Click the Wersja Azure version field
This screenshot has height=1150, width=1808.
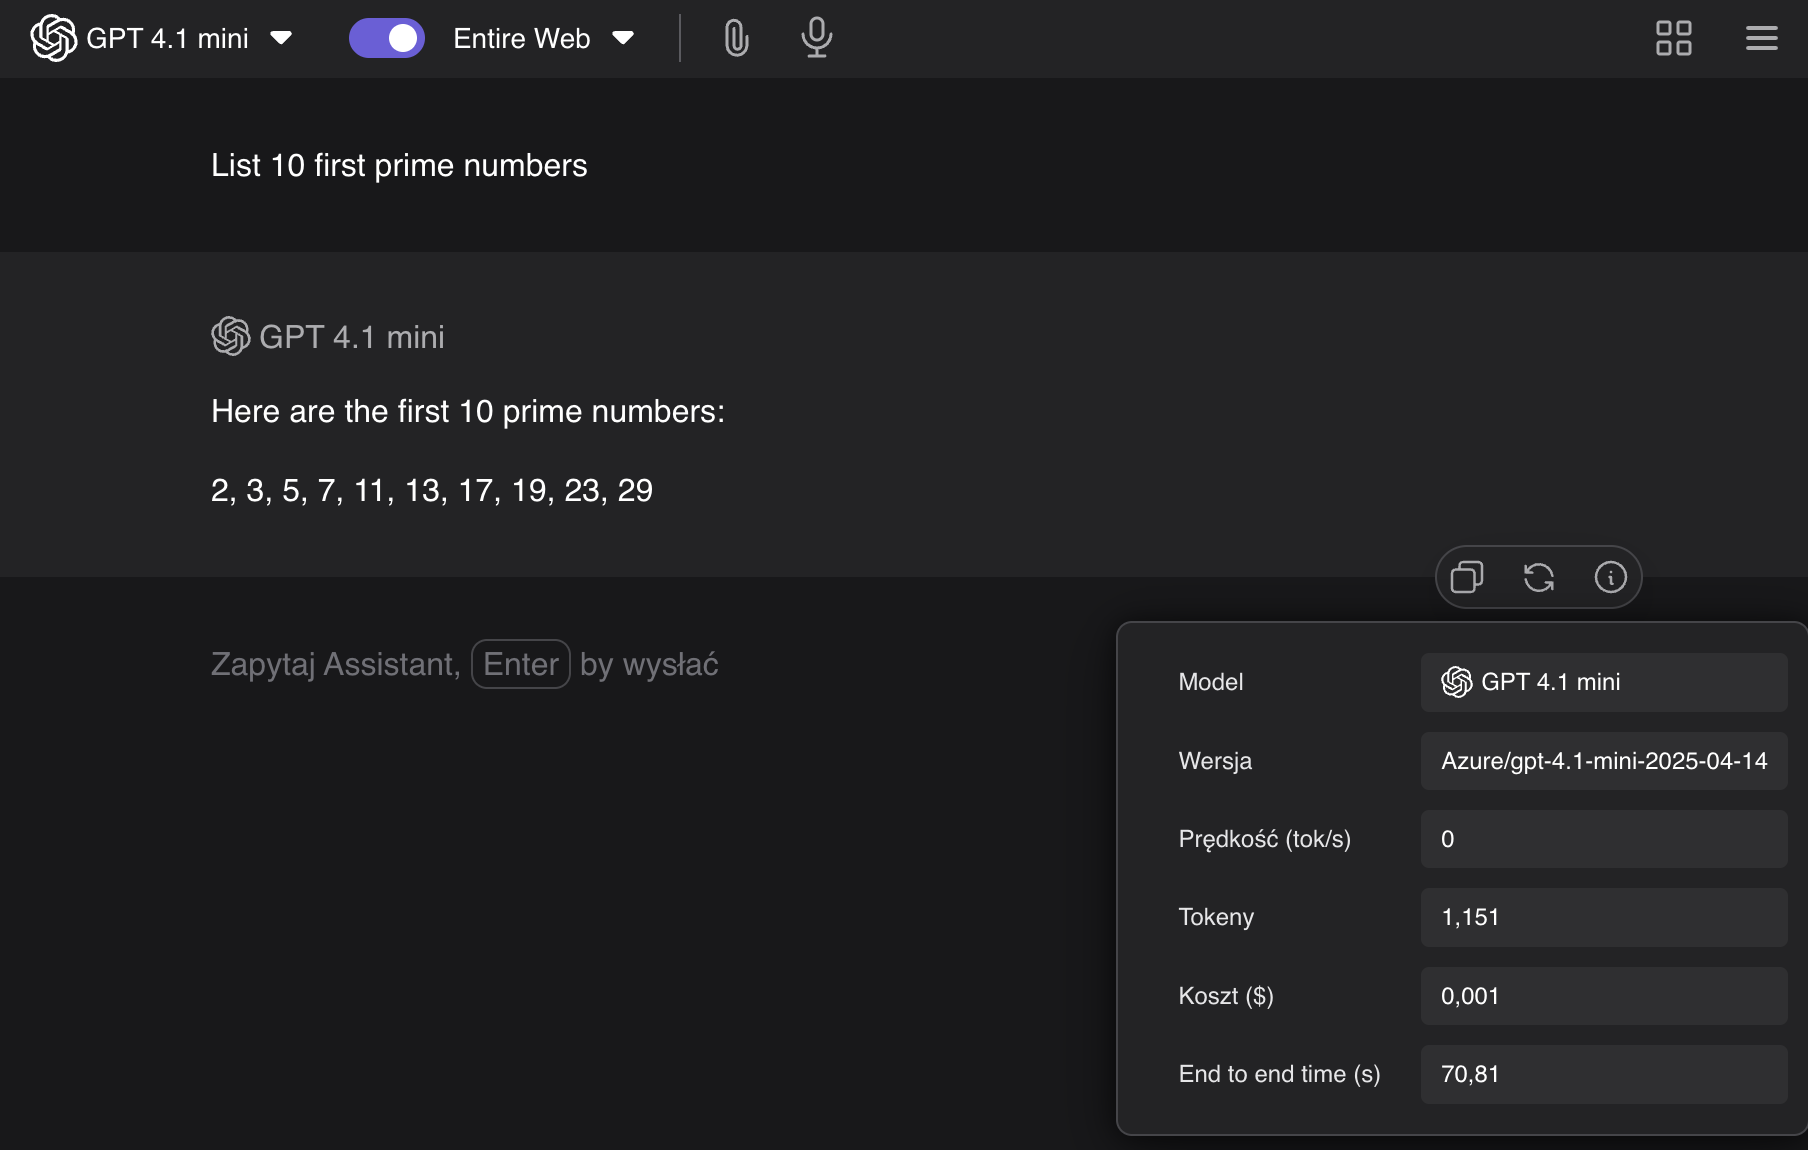tap(1603, 761)
